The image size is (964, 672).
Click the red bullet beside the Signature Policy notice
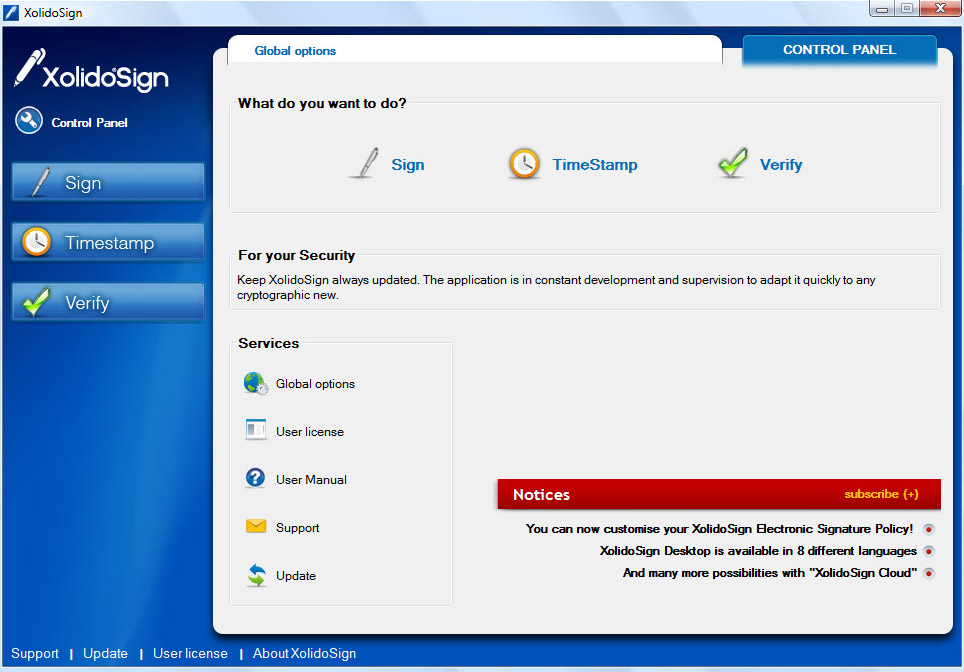(929, 529)
